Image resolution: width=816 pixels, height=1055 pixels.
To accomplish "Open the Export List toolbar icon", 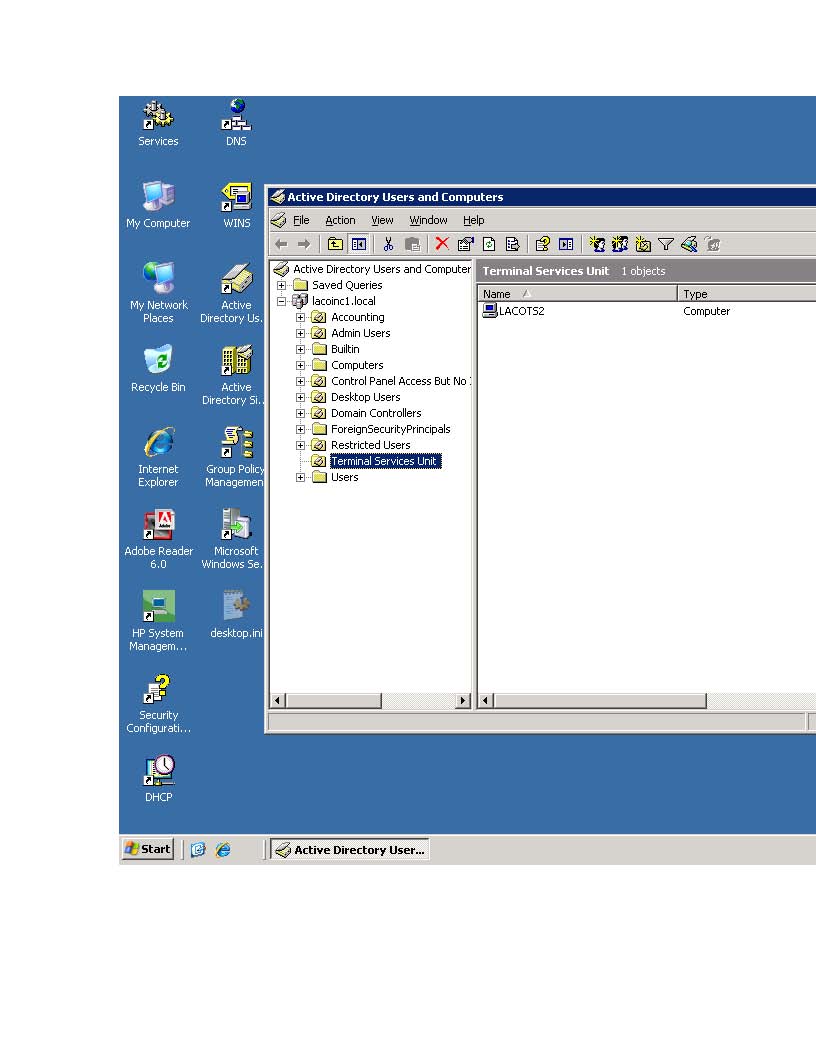I will [512, 243].
